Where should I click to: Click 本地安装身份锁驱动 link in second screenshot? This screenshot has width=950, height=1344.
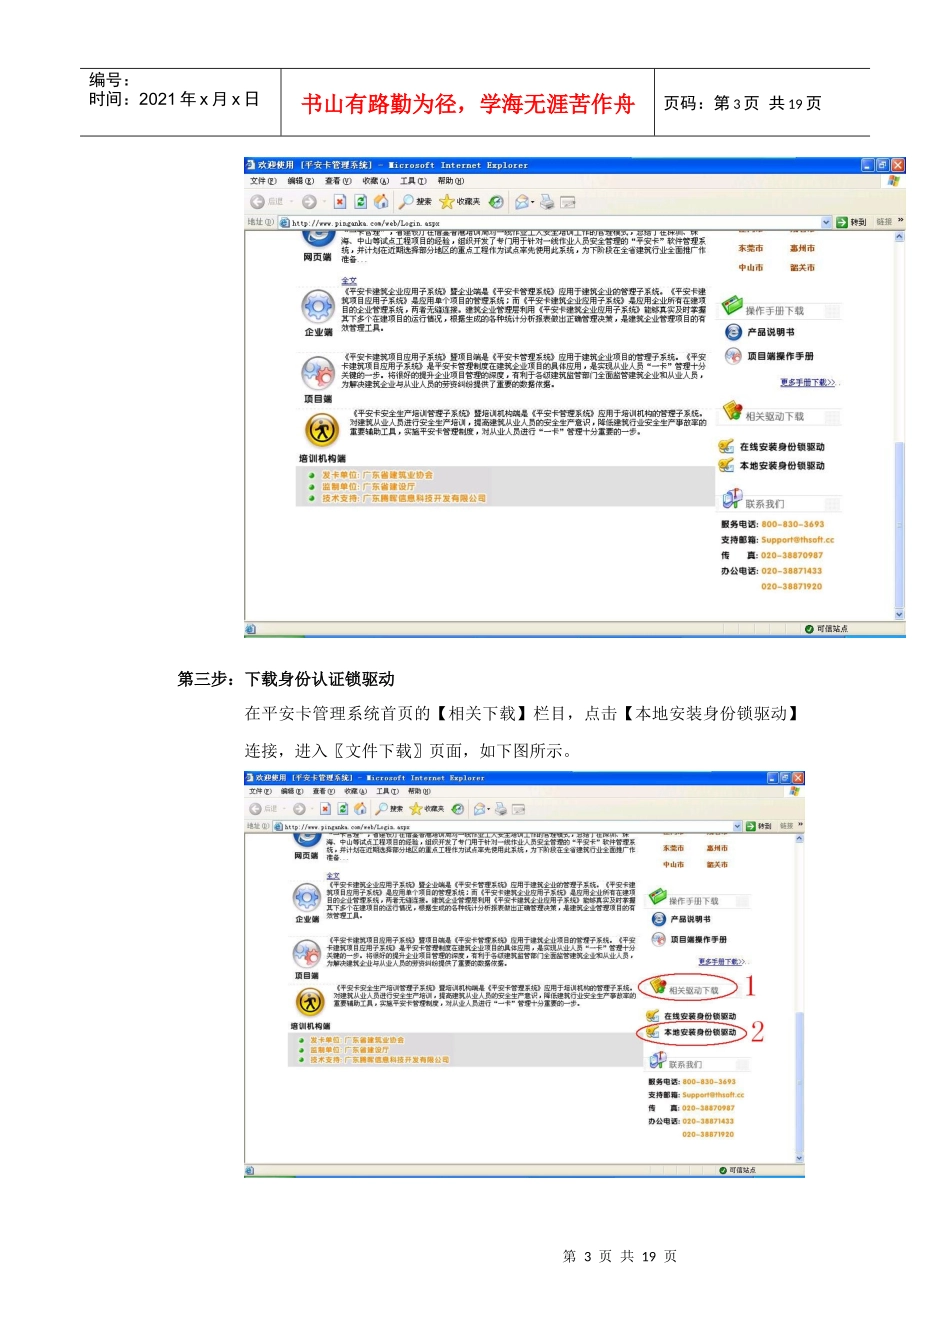[700, 1033]
